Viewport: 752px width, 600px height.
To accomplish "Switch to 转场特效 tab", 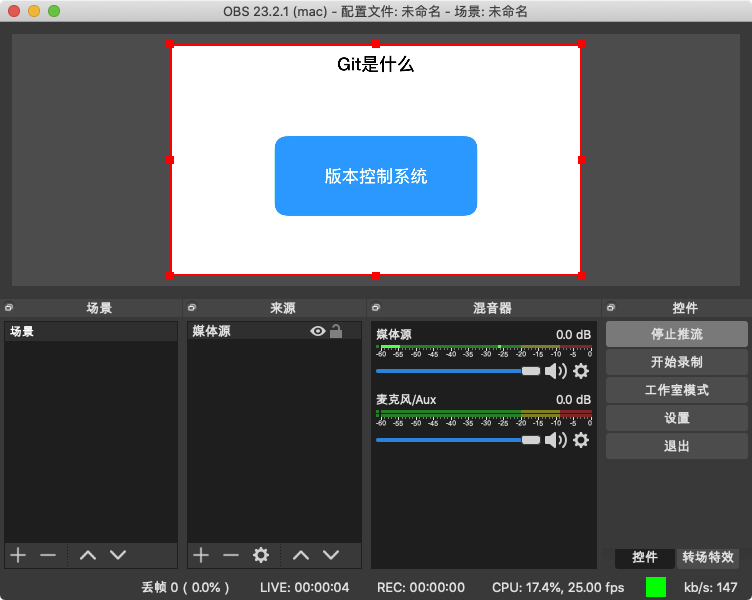I will pyautogui.click(x=708, y=557).
